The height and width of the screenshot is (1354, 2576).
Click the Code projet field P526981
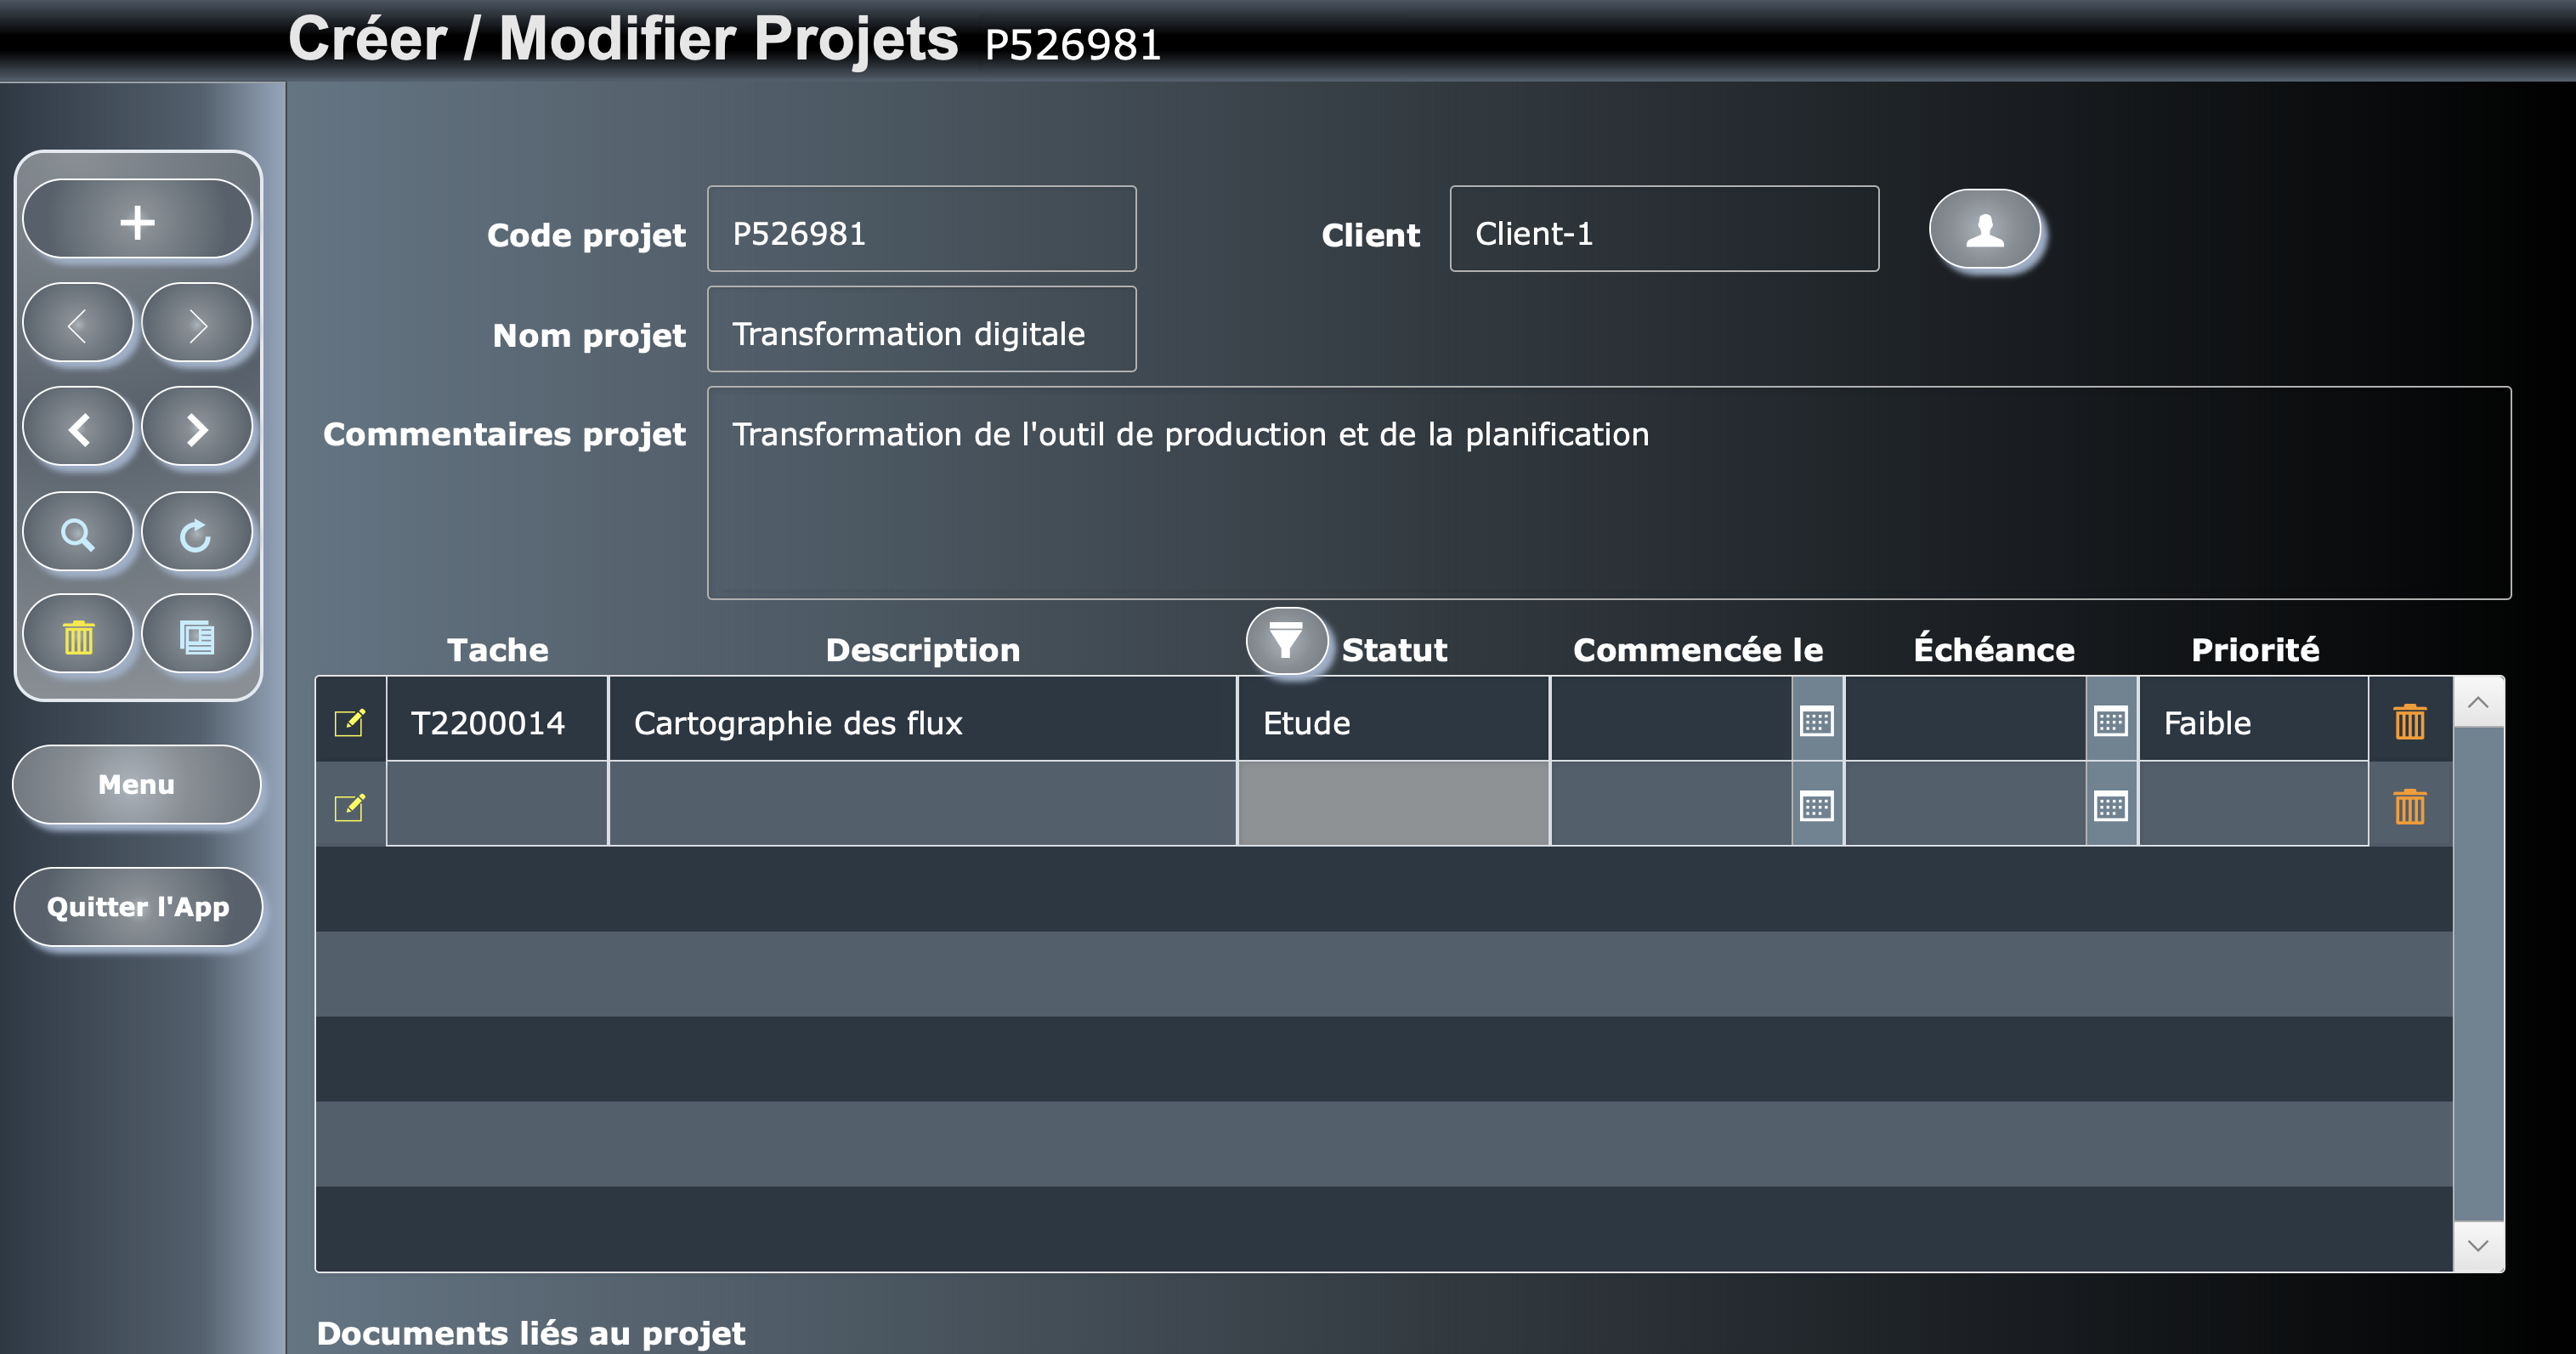click(x=922, y=229)
